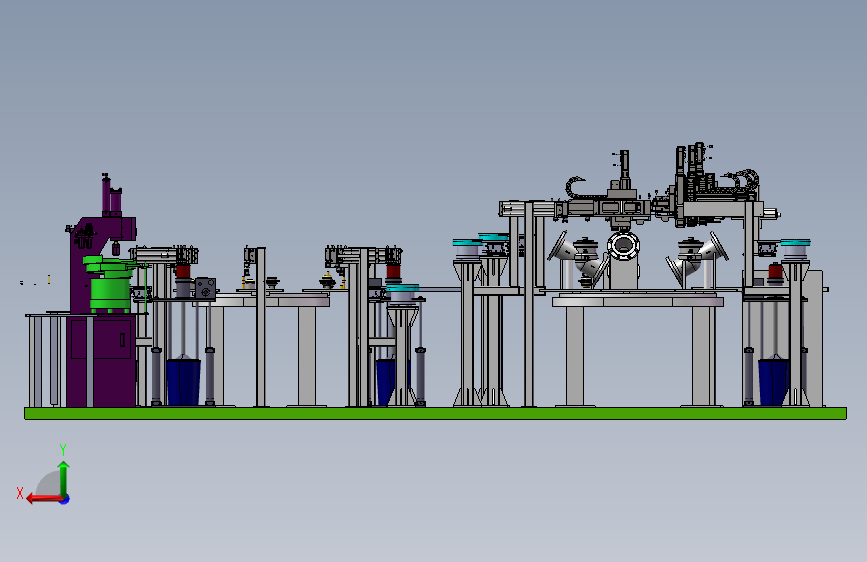Screen dimensions: 867x562
Task: Click the red X axis arrow of triad
Action: click(44, 499)
